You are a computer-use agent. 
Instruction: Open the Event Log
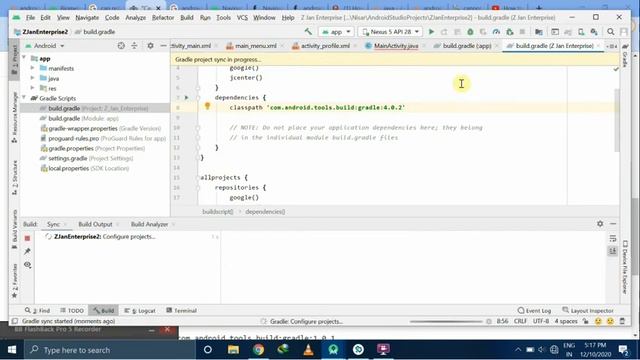tap(534, 311)
